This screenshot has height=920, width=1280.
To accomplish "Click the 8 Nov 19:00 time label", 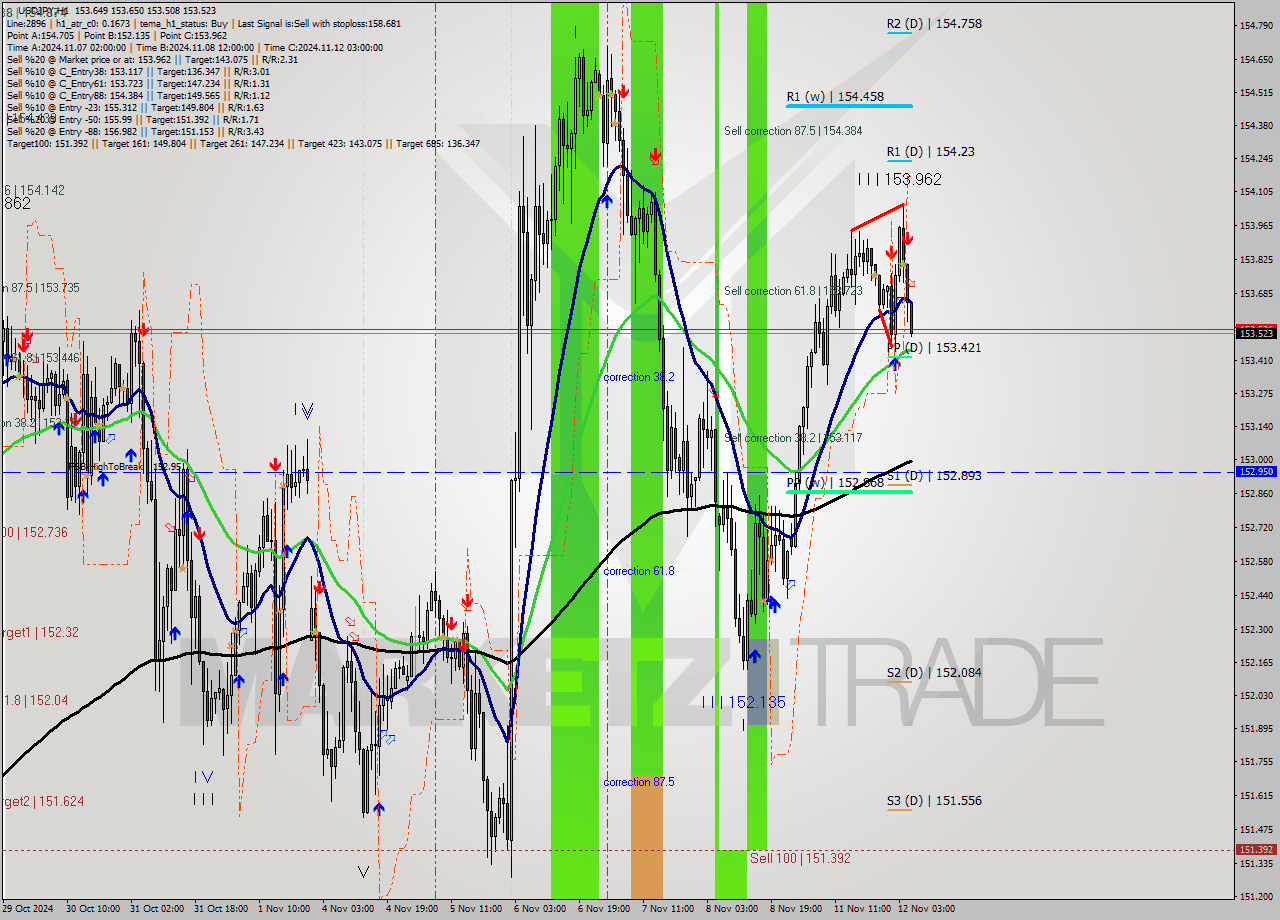I will (x=795, y=909).
